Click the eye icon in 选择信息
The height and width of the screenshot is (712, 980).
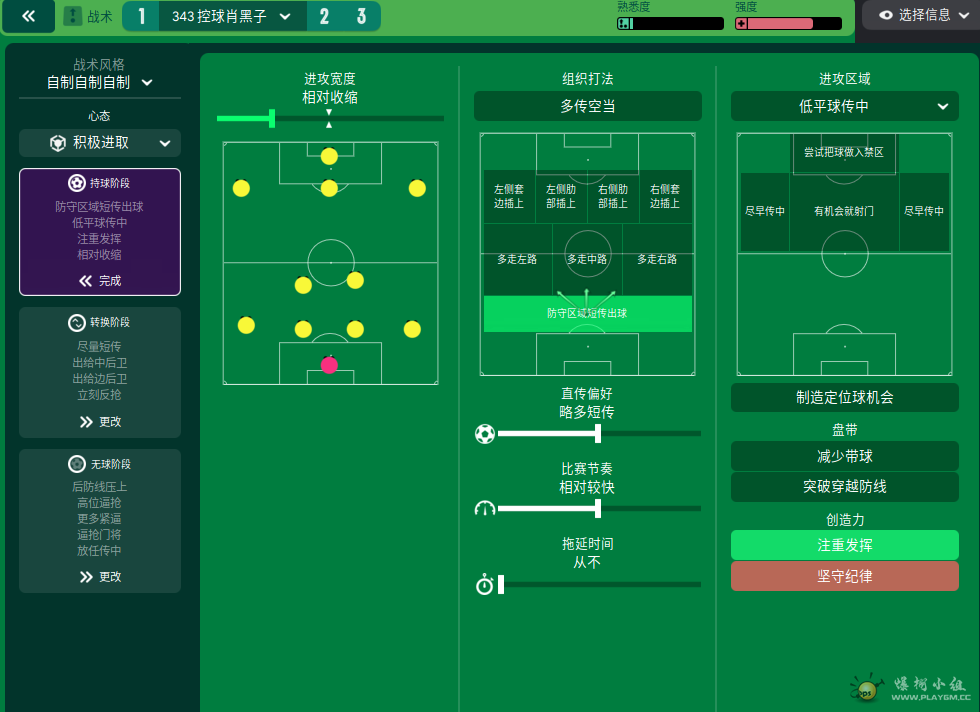[885, 15]
